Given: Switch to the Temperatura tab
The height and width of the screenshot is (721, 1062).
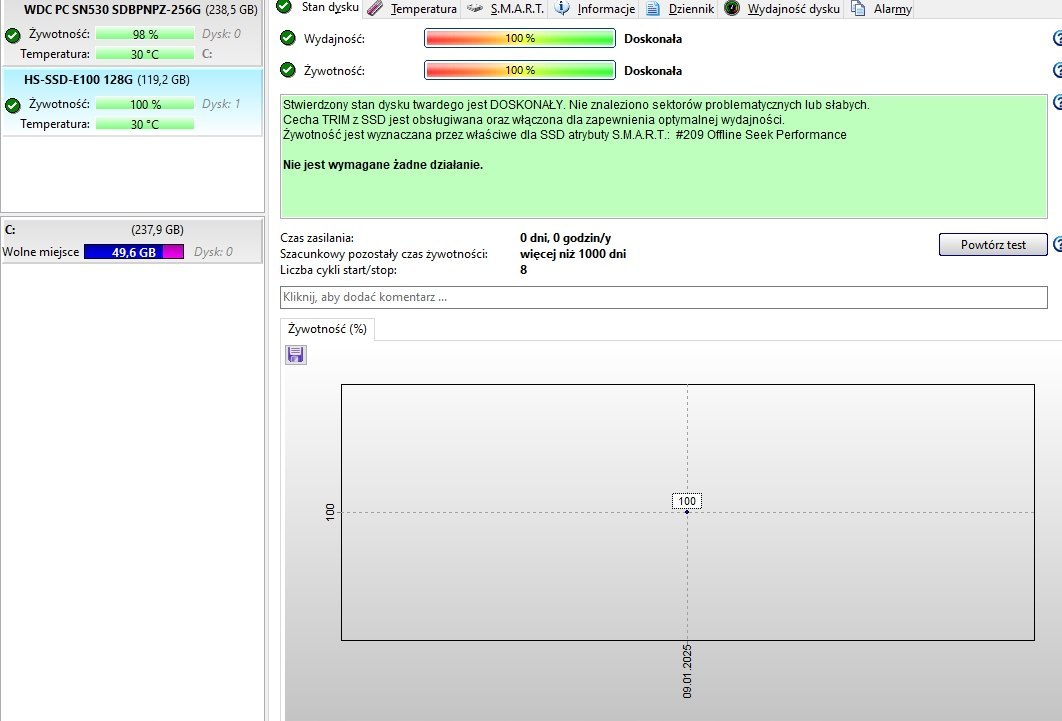Looking at the screenshot, I should [x=412, y=9].
